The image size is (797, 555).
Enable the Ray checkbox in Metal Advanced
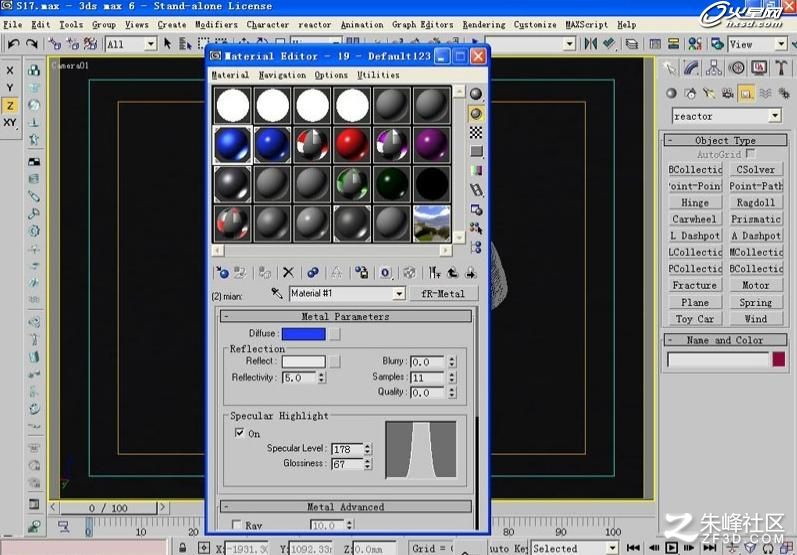[236, 524]
